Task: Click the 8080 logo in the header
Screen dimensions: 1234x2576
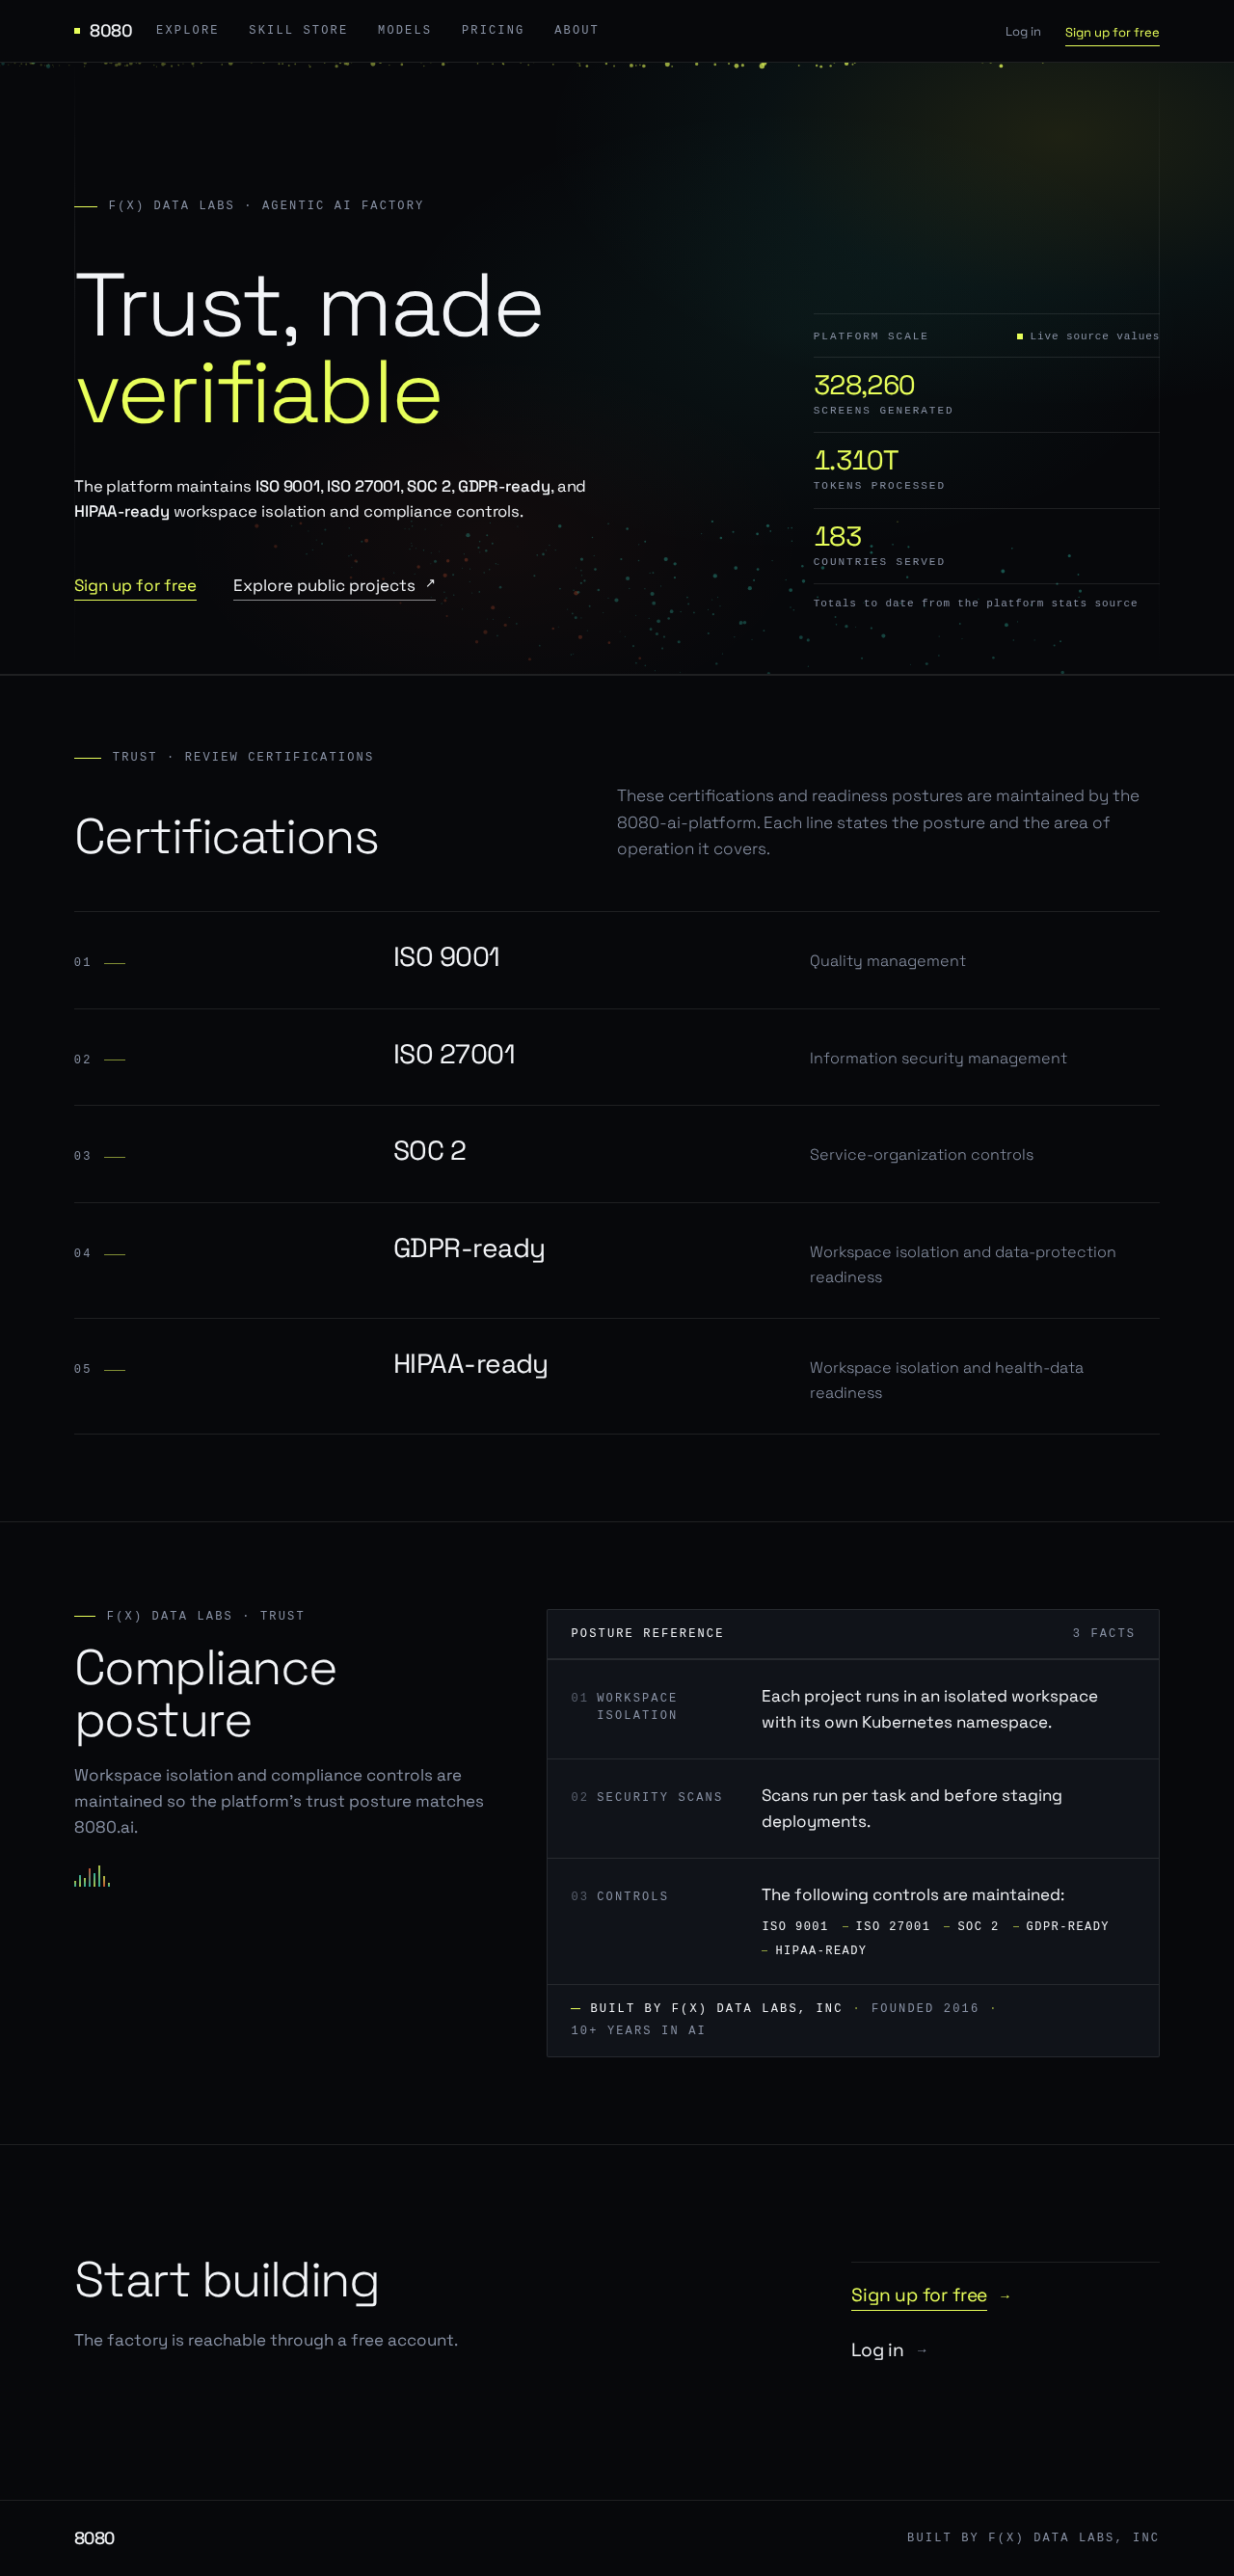Action: click(x=103, y=31)
